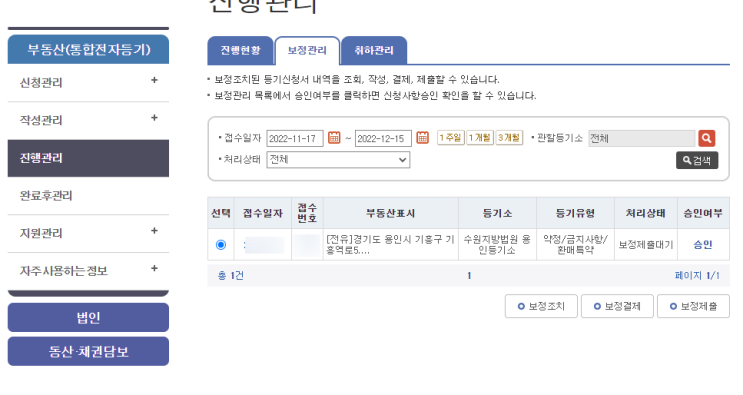Expand 지원관리 plus sign
743x395 pixels.
(154, 231)
